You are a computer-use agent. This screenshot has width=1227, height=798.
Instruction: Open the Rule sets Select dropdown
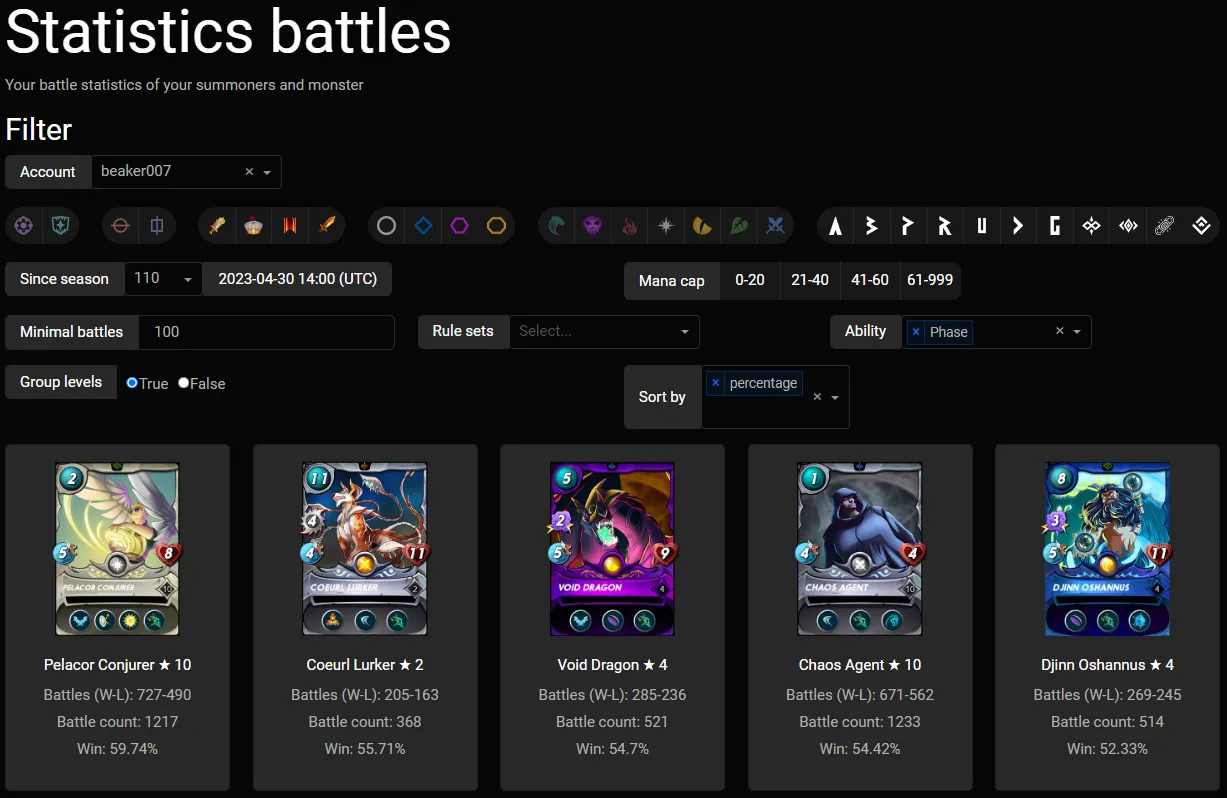pyautogui.click(x=604, y=331)
